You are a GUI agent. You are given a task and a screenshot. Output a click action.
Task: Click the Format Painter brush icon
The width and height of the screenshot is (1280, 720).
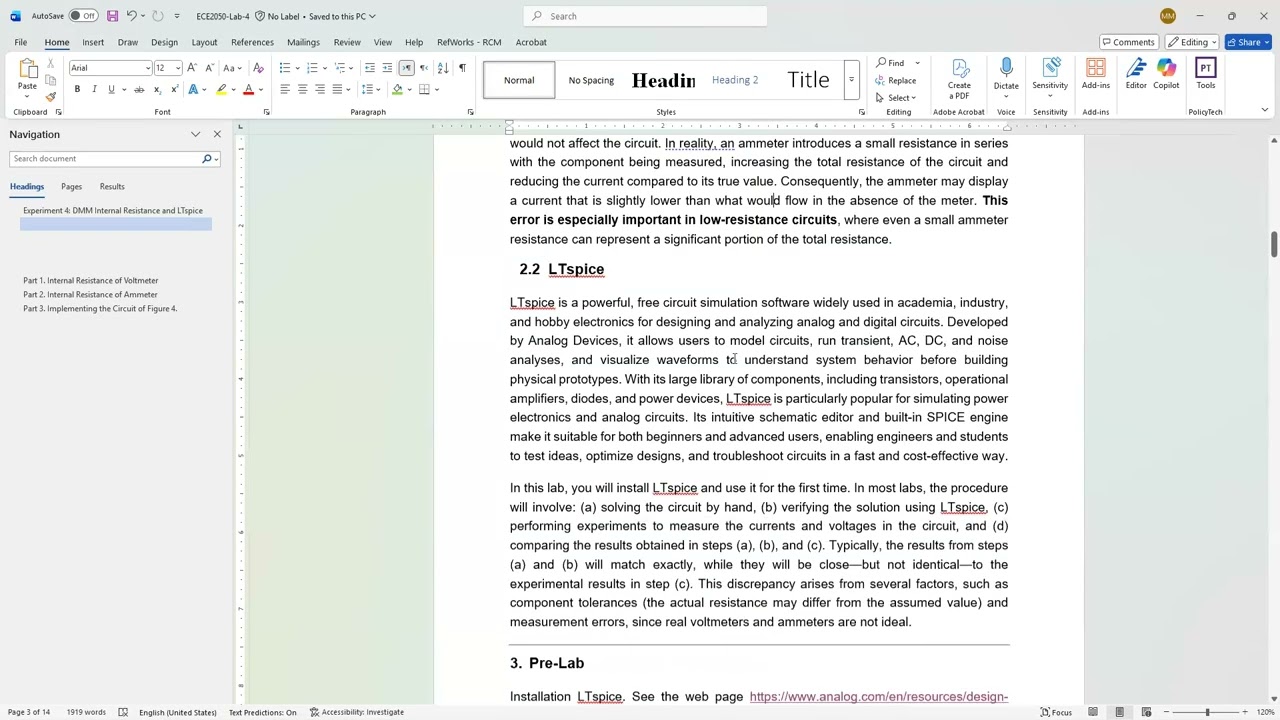pyautogui.click(x=51, y=96)
